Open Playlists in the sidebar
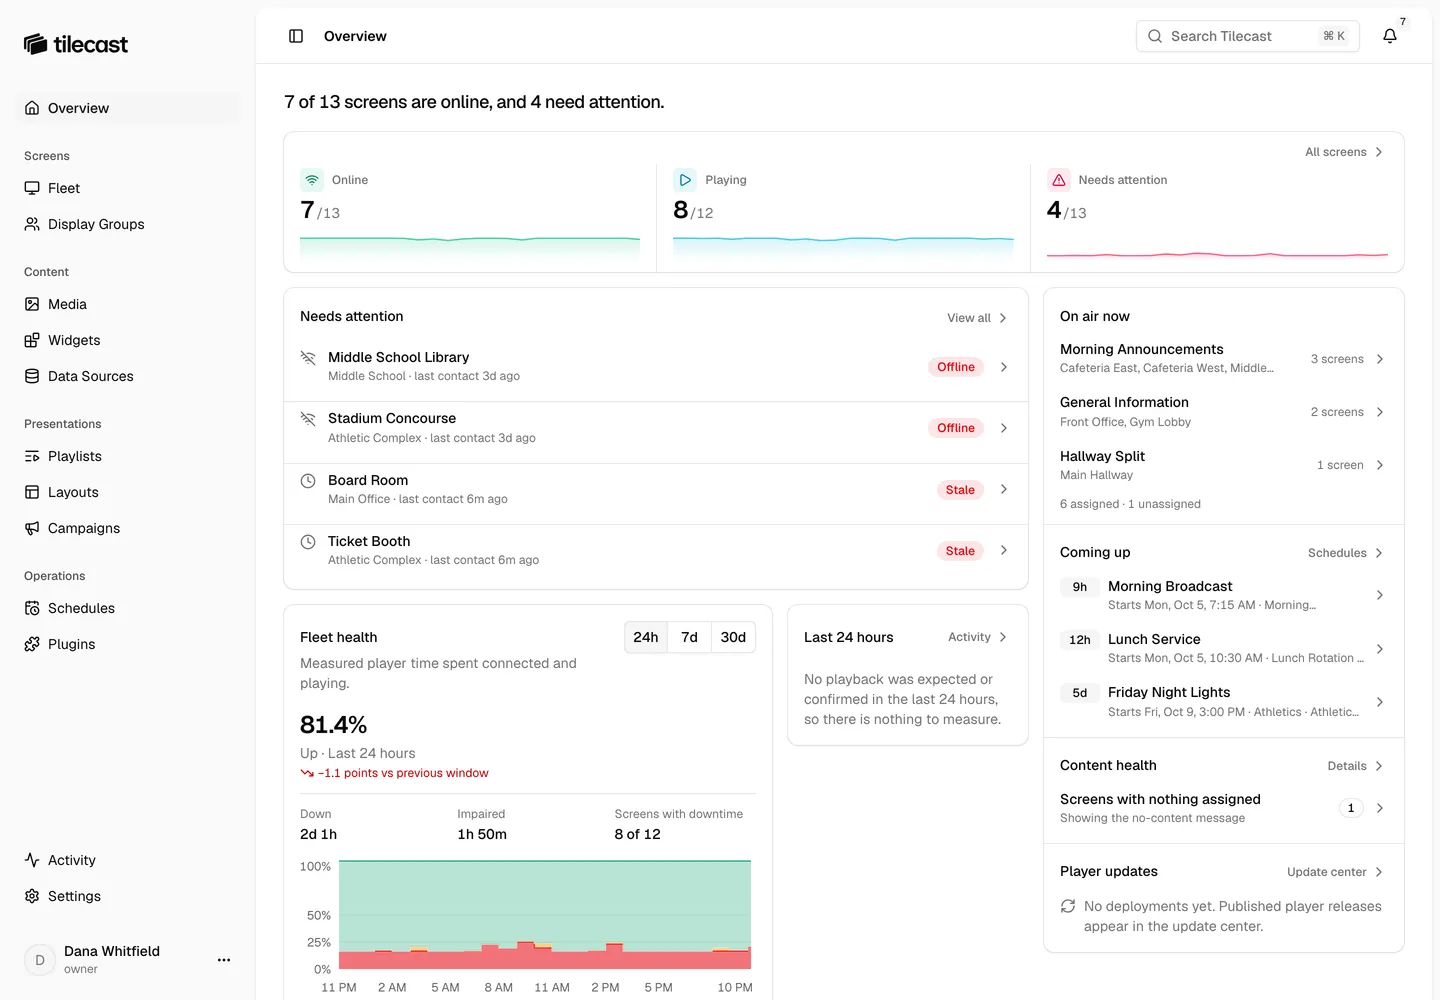1440x1000 pixels. click(128, 456)
